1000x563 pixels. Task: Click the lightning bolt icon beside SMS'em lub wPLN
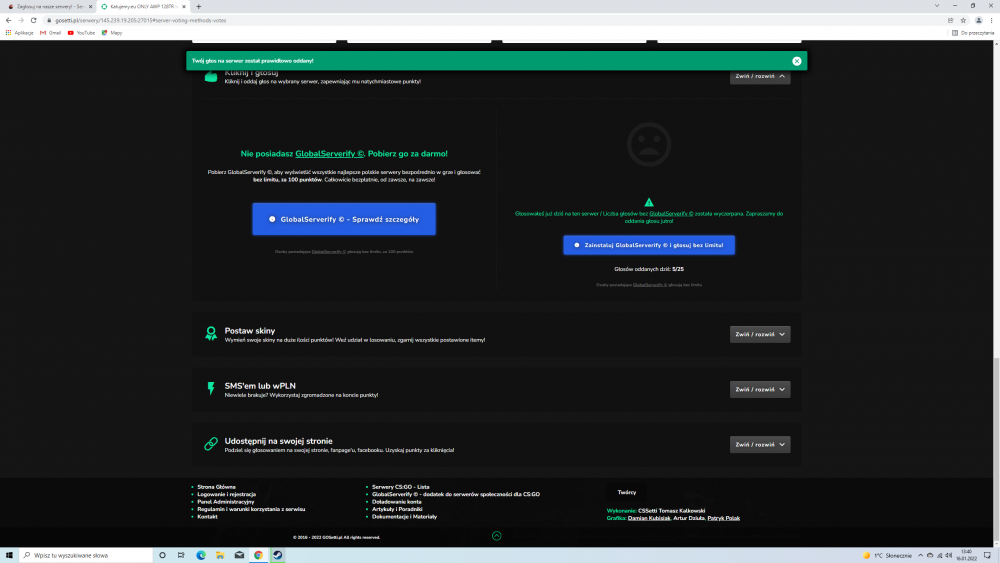point(211,388)
